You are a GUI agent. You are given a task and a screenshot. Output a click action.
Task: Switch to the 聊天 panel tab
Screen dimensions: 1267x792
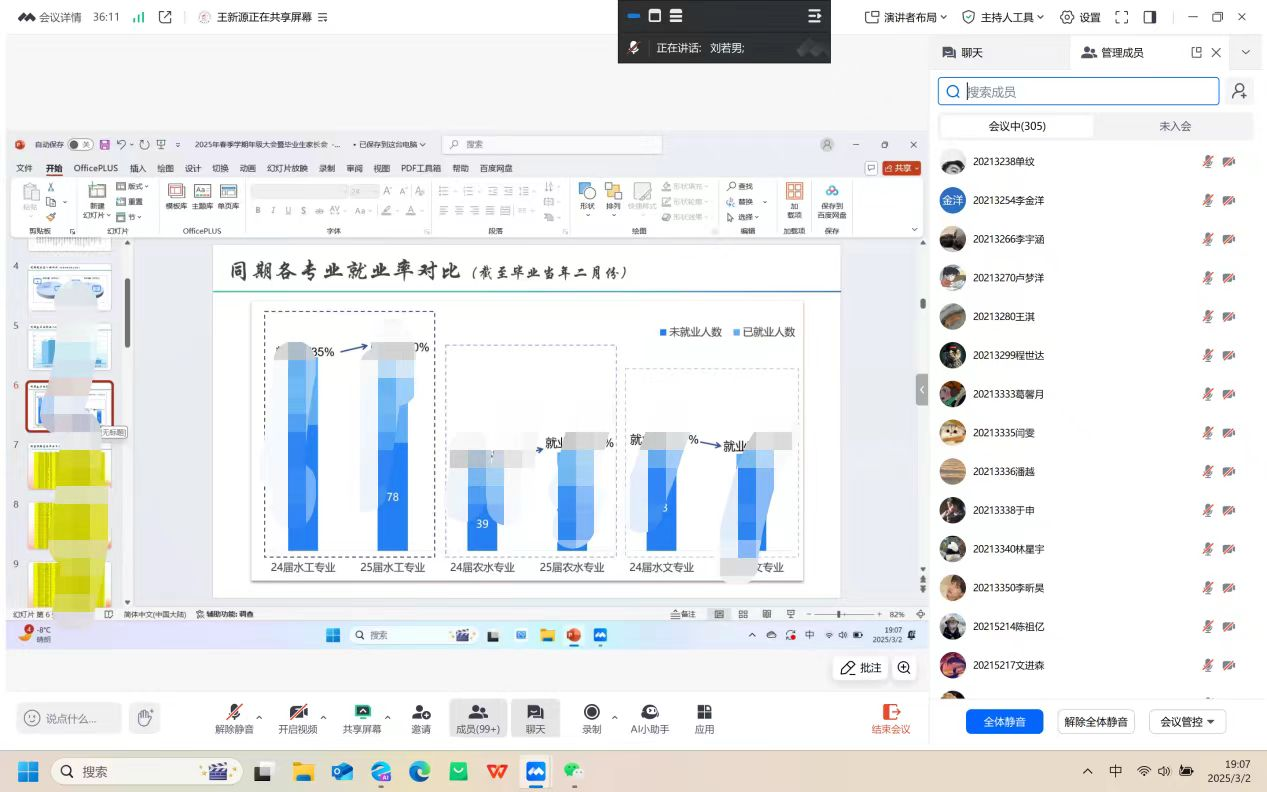click(x=963, y=53)
